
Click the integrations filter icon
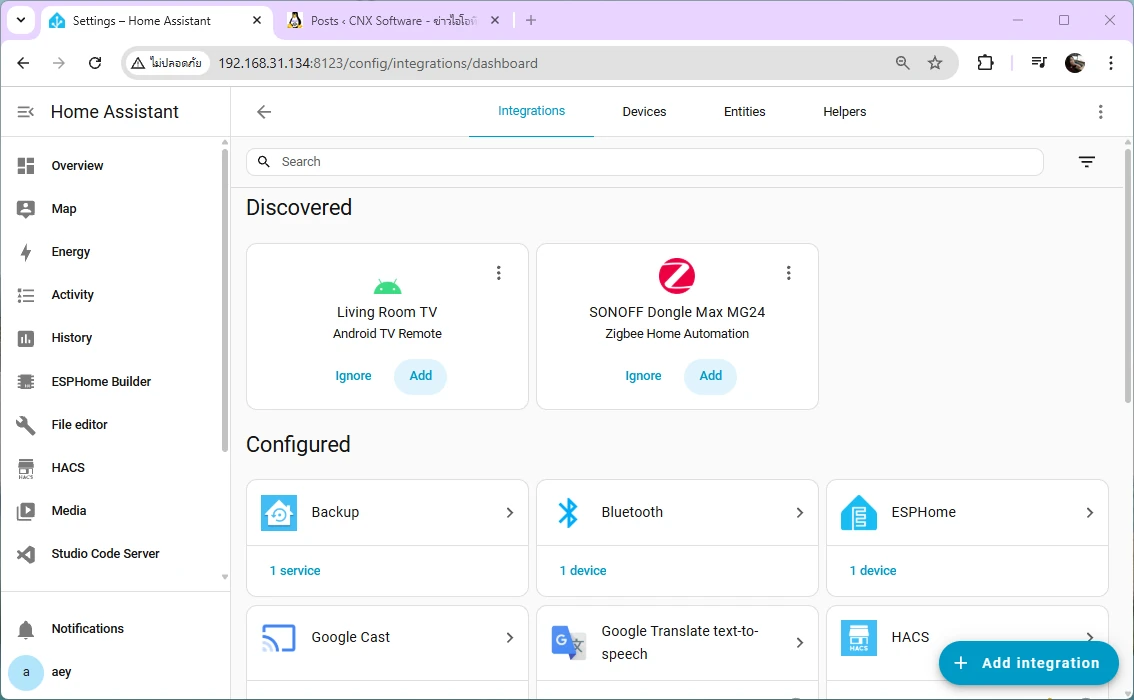[x=1087, y=162]
